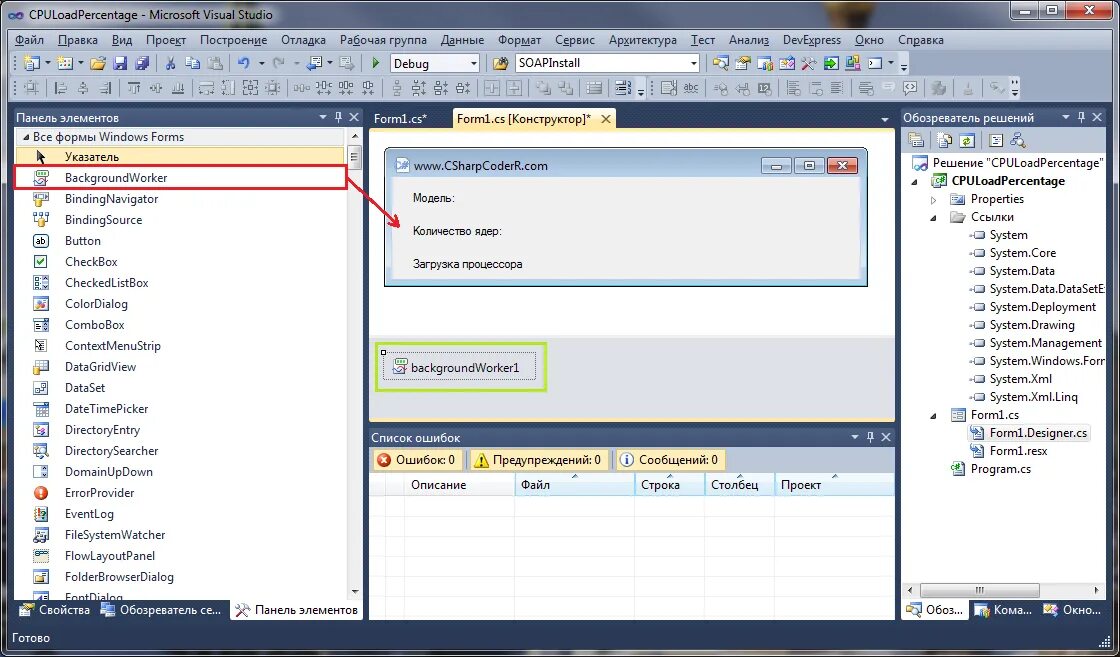
Task: Open the Debug configuration dropdown
Action: 473,64
